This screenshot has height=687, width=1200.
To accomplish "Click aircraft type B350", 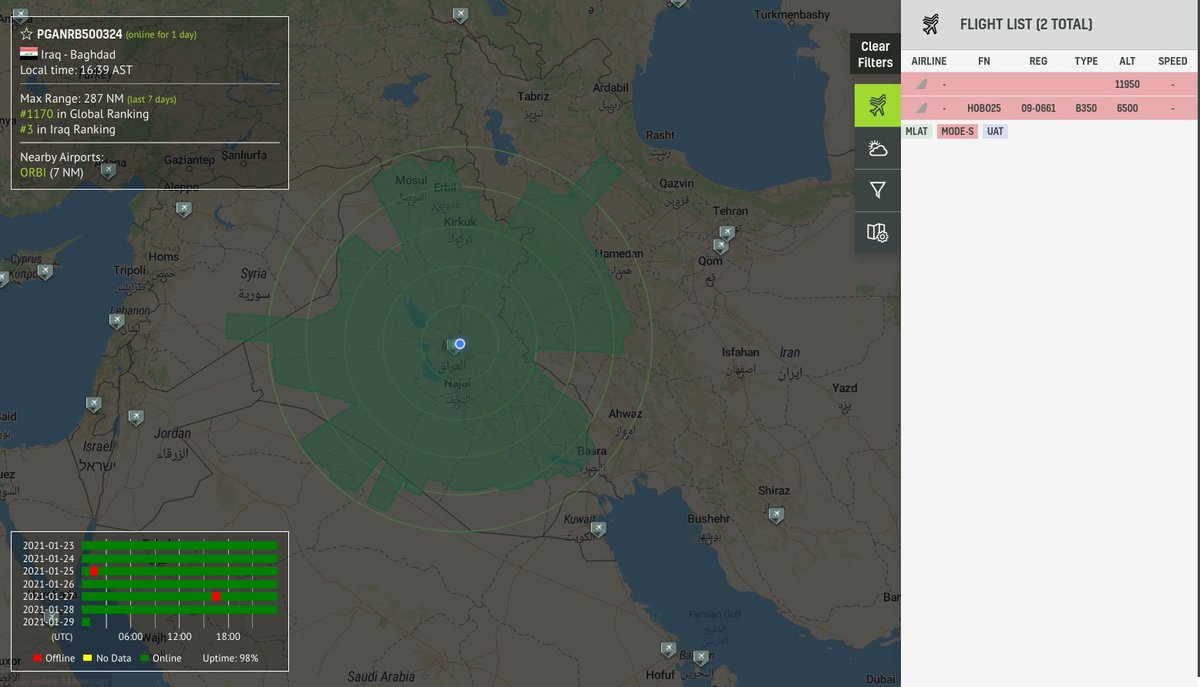I will (x=1086, y=108).
